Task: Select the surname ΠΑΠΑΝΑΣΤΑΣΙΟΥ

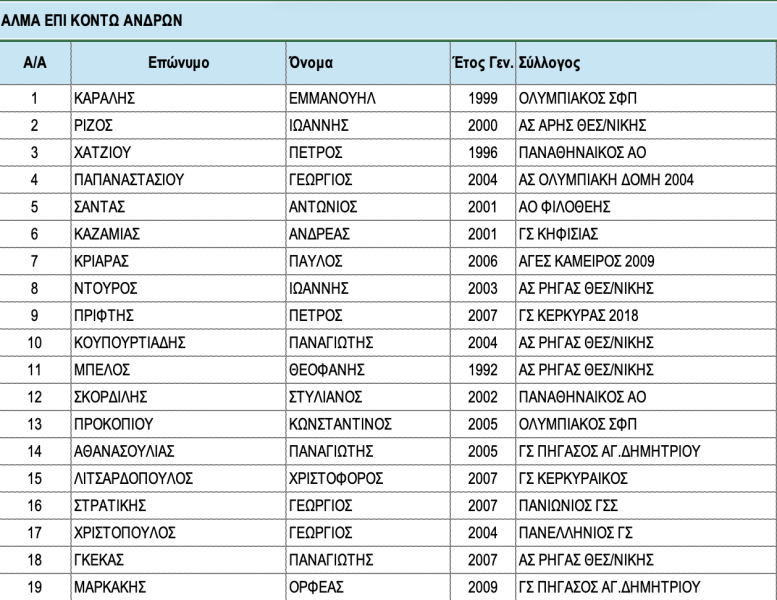Action: point(129,179)
